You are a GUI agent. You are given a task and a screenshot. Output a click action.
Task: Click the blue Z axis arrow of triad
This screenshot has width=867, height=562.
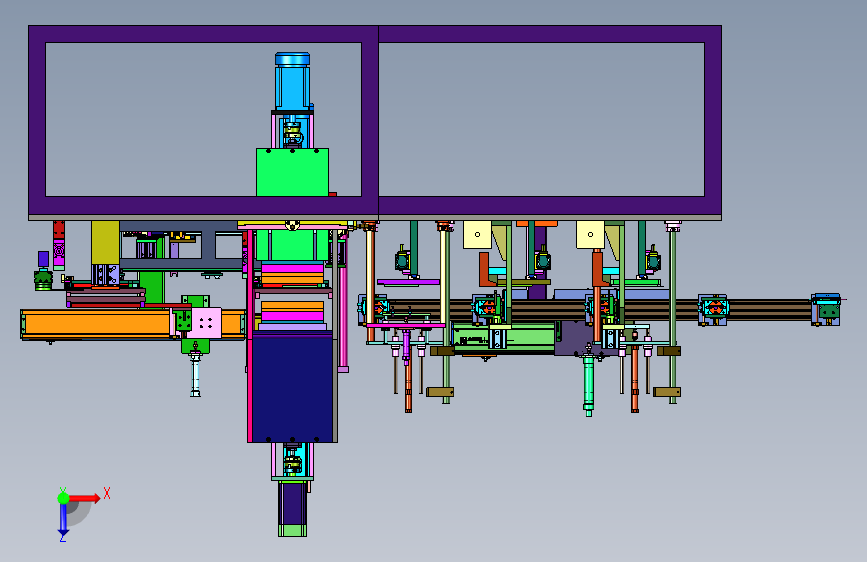[63, 520]
